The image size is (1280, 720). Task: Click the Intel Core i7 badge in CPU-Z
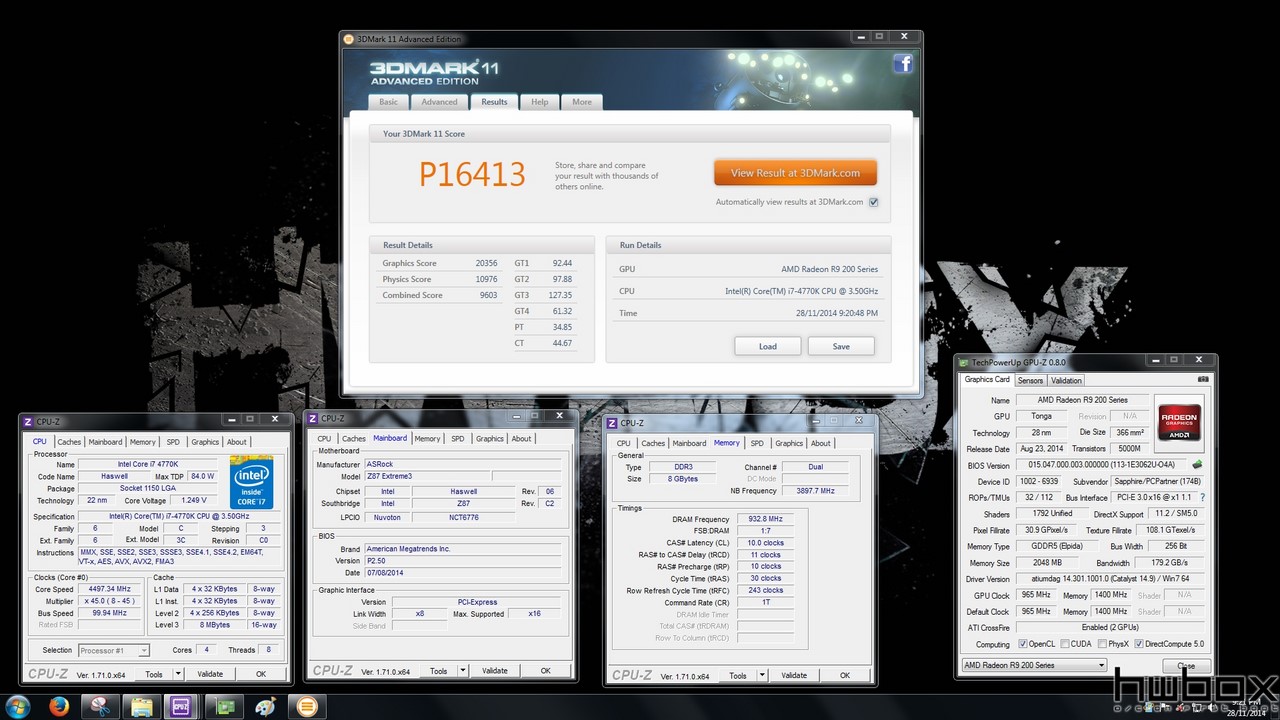[251, 483]
